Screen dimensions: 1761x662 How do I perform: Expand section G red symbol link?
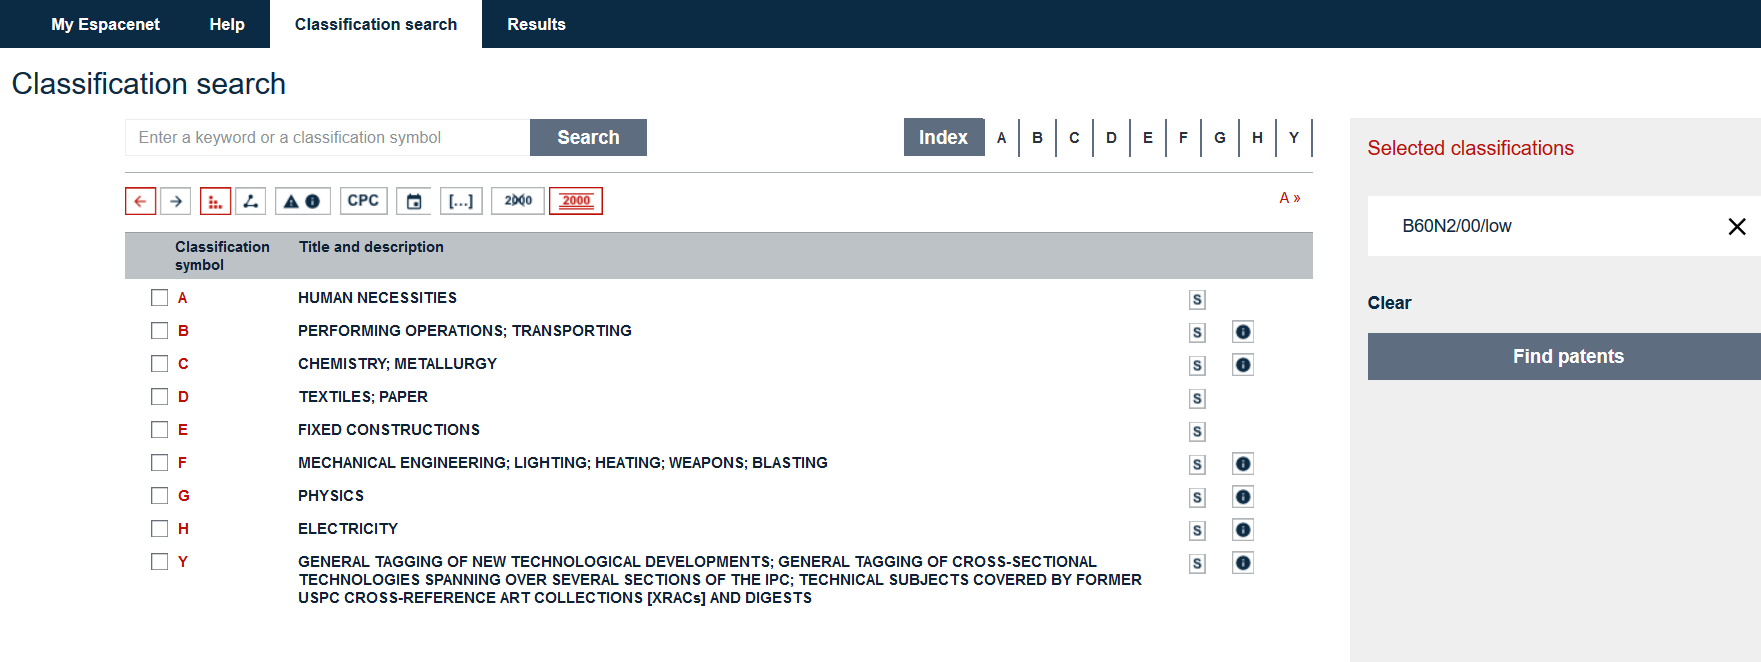click(183, 496)
